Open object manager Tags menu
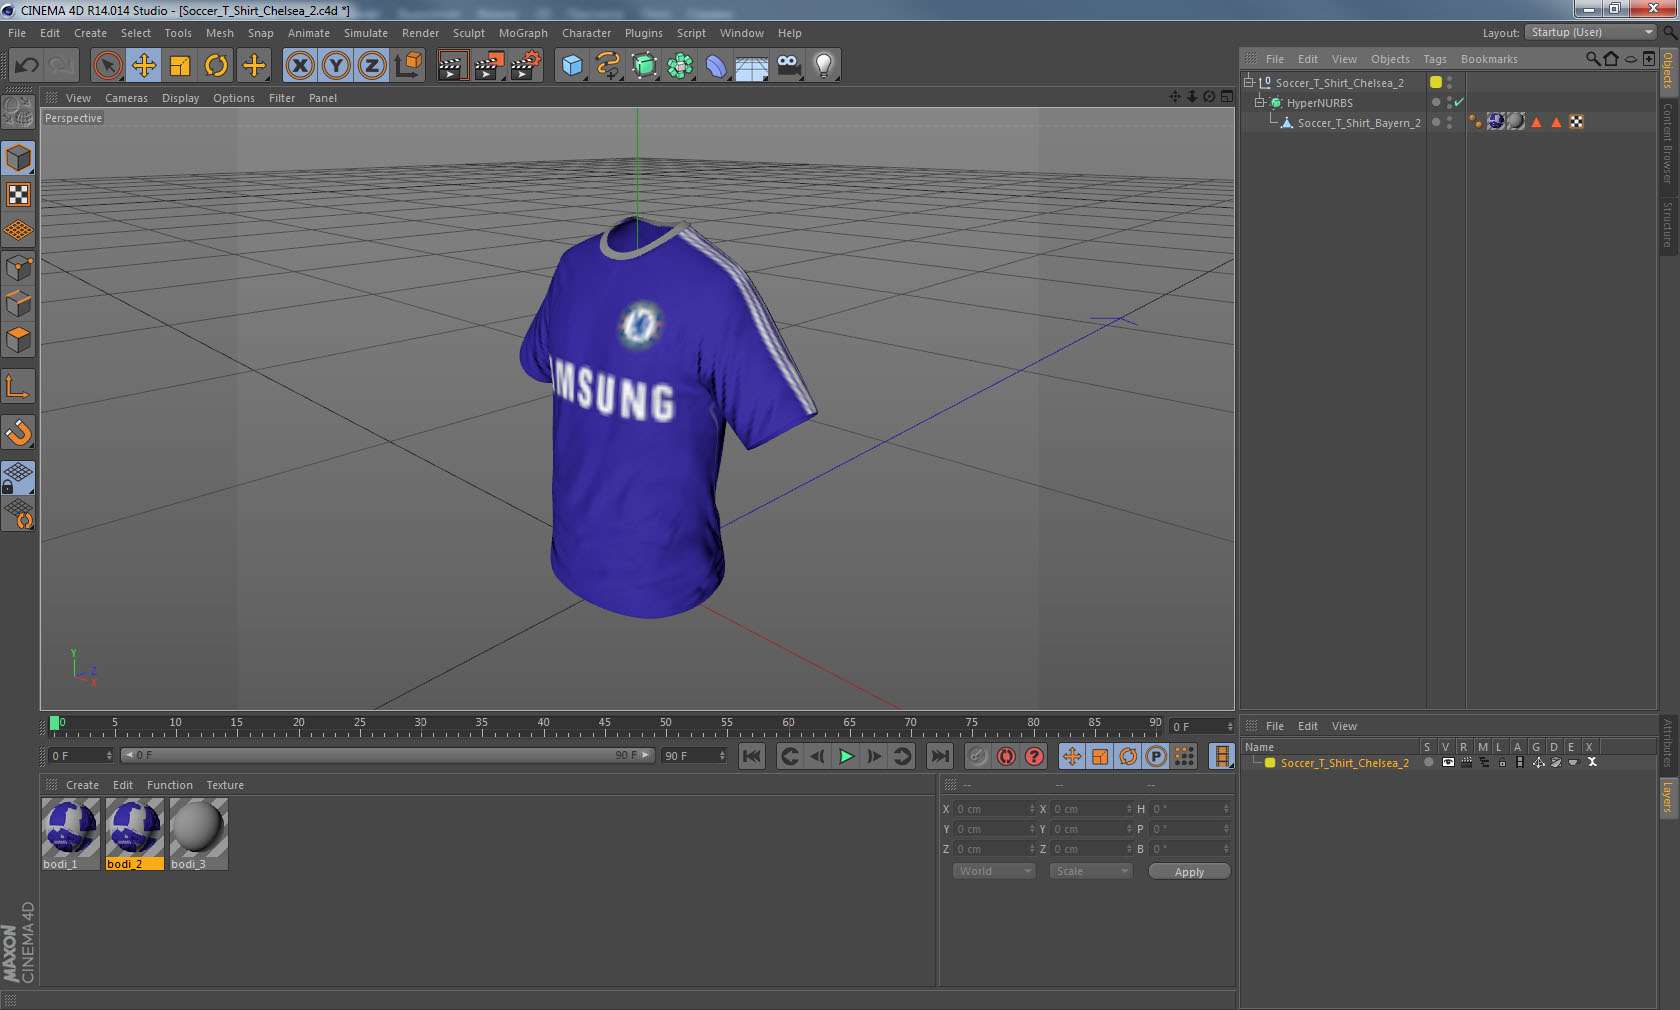Image resolution: width=1680 pixels, height=1010 pixels. (x=1435, y=59)
